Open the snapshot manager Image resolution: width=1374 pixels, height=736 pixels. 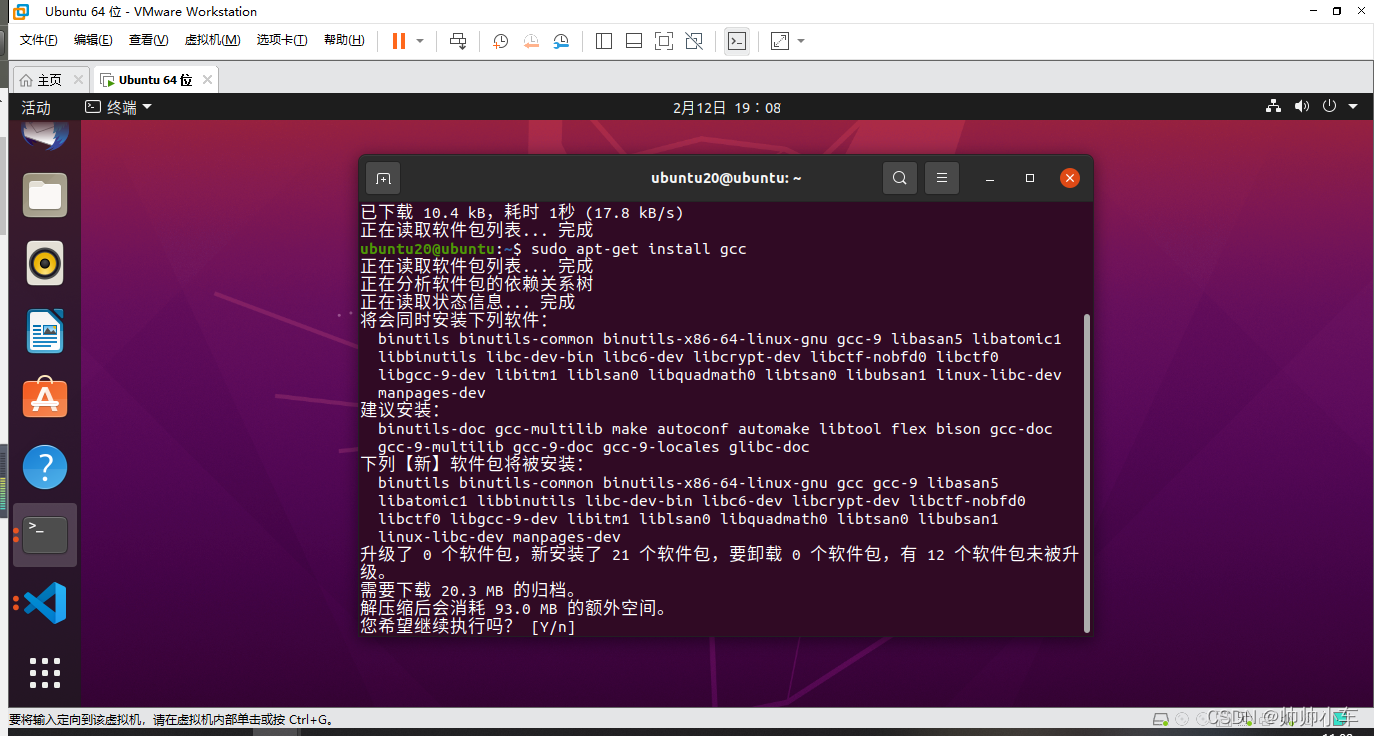(561, 41)
